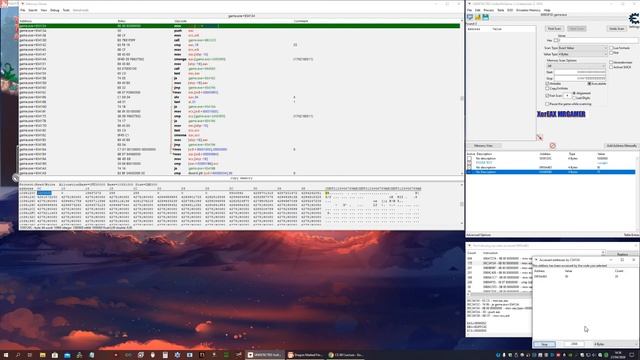The height and width of the screenshot is (360, 640).
Task: Click the Fast Scan alignment value field
Action: coord(567,96)
